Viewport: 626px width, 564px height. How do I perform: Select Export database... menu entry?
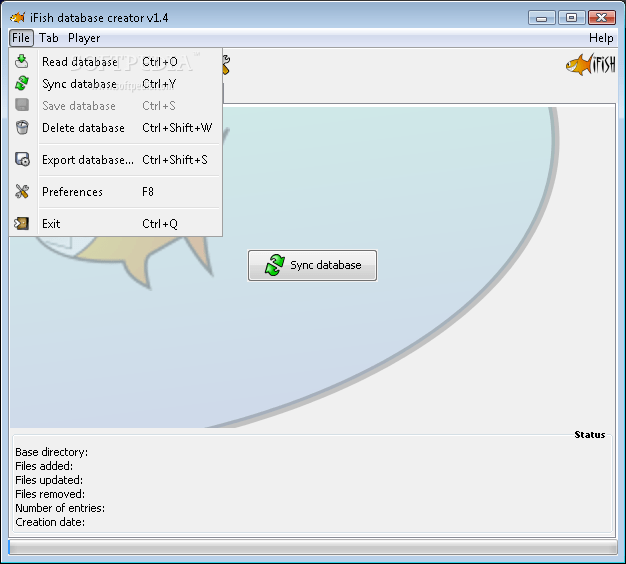pyautogui.click(x=115, y=160)
